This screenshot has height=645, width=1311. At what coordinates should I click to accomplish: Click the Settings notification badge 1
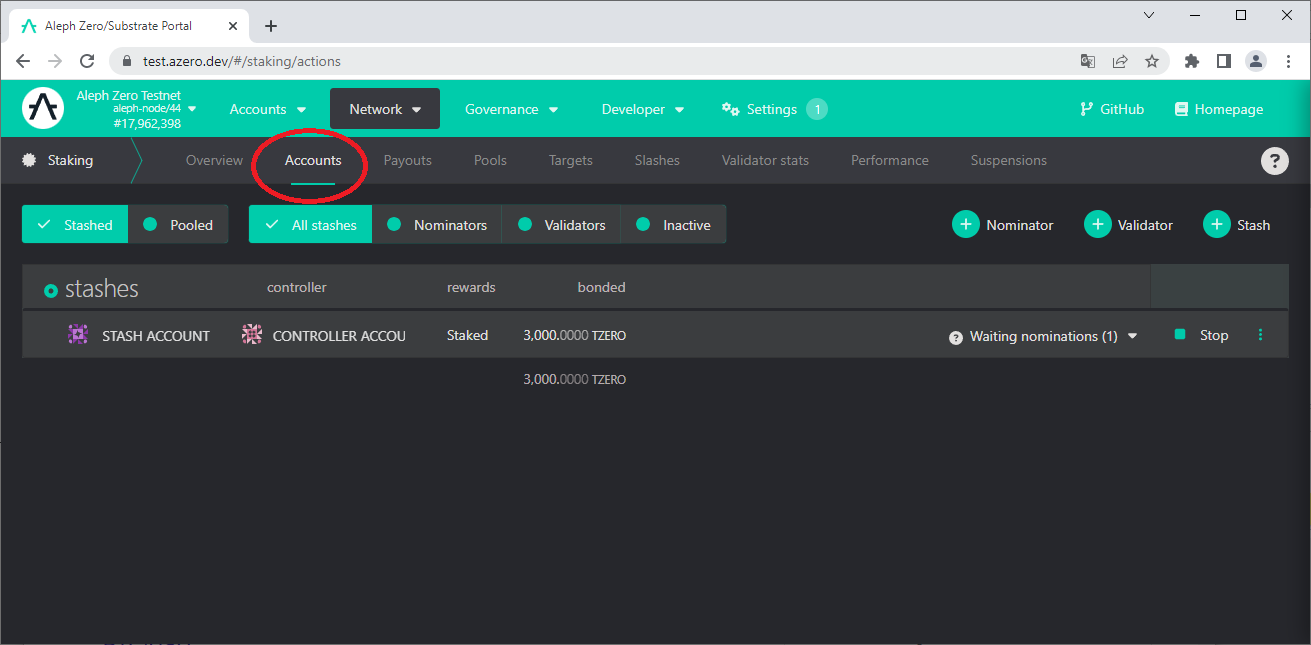(x=817, y=109)
